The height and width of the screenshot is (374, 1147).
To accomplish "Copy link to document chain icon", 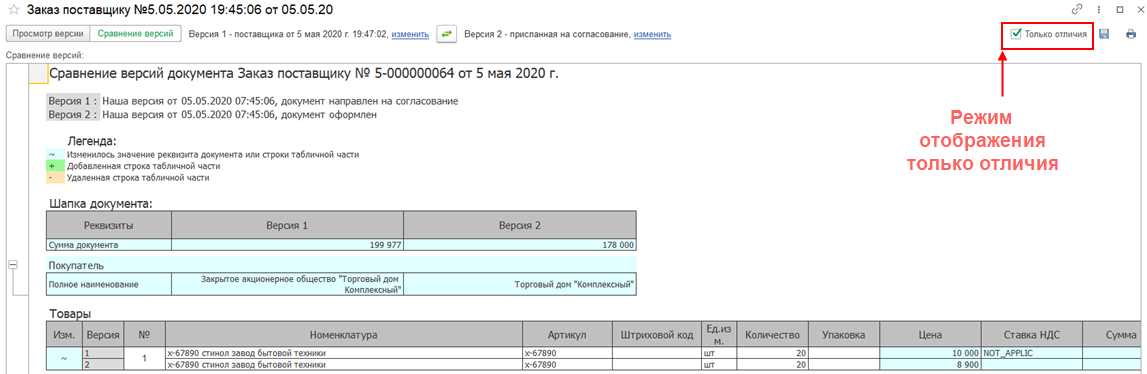I will click(1077, 10).
